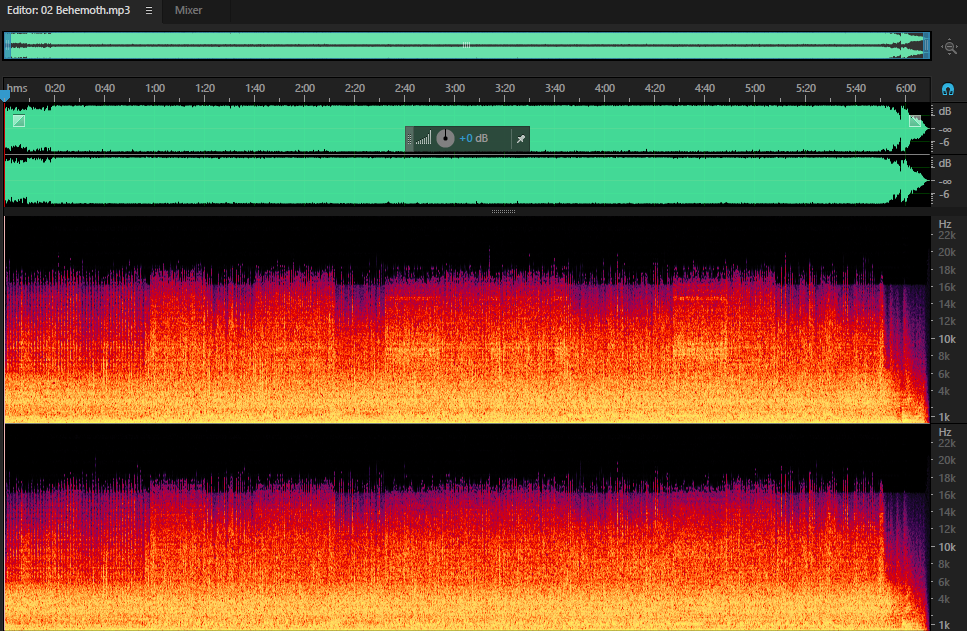Click the 4:00 mark on the timeline ruler
The width and height of the screenshot is (967, 631).
(604, 88)
